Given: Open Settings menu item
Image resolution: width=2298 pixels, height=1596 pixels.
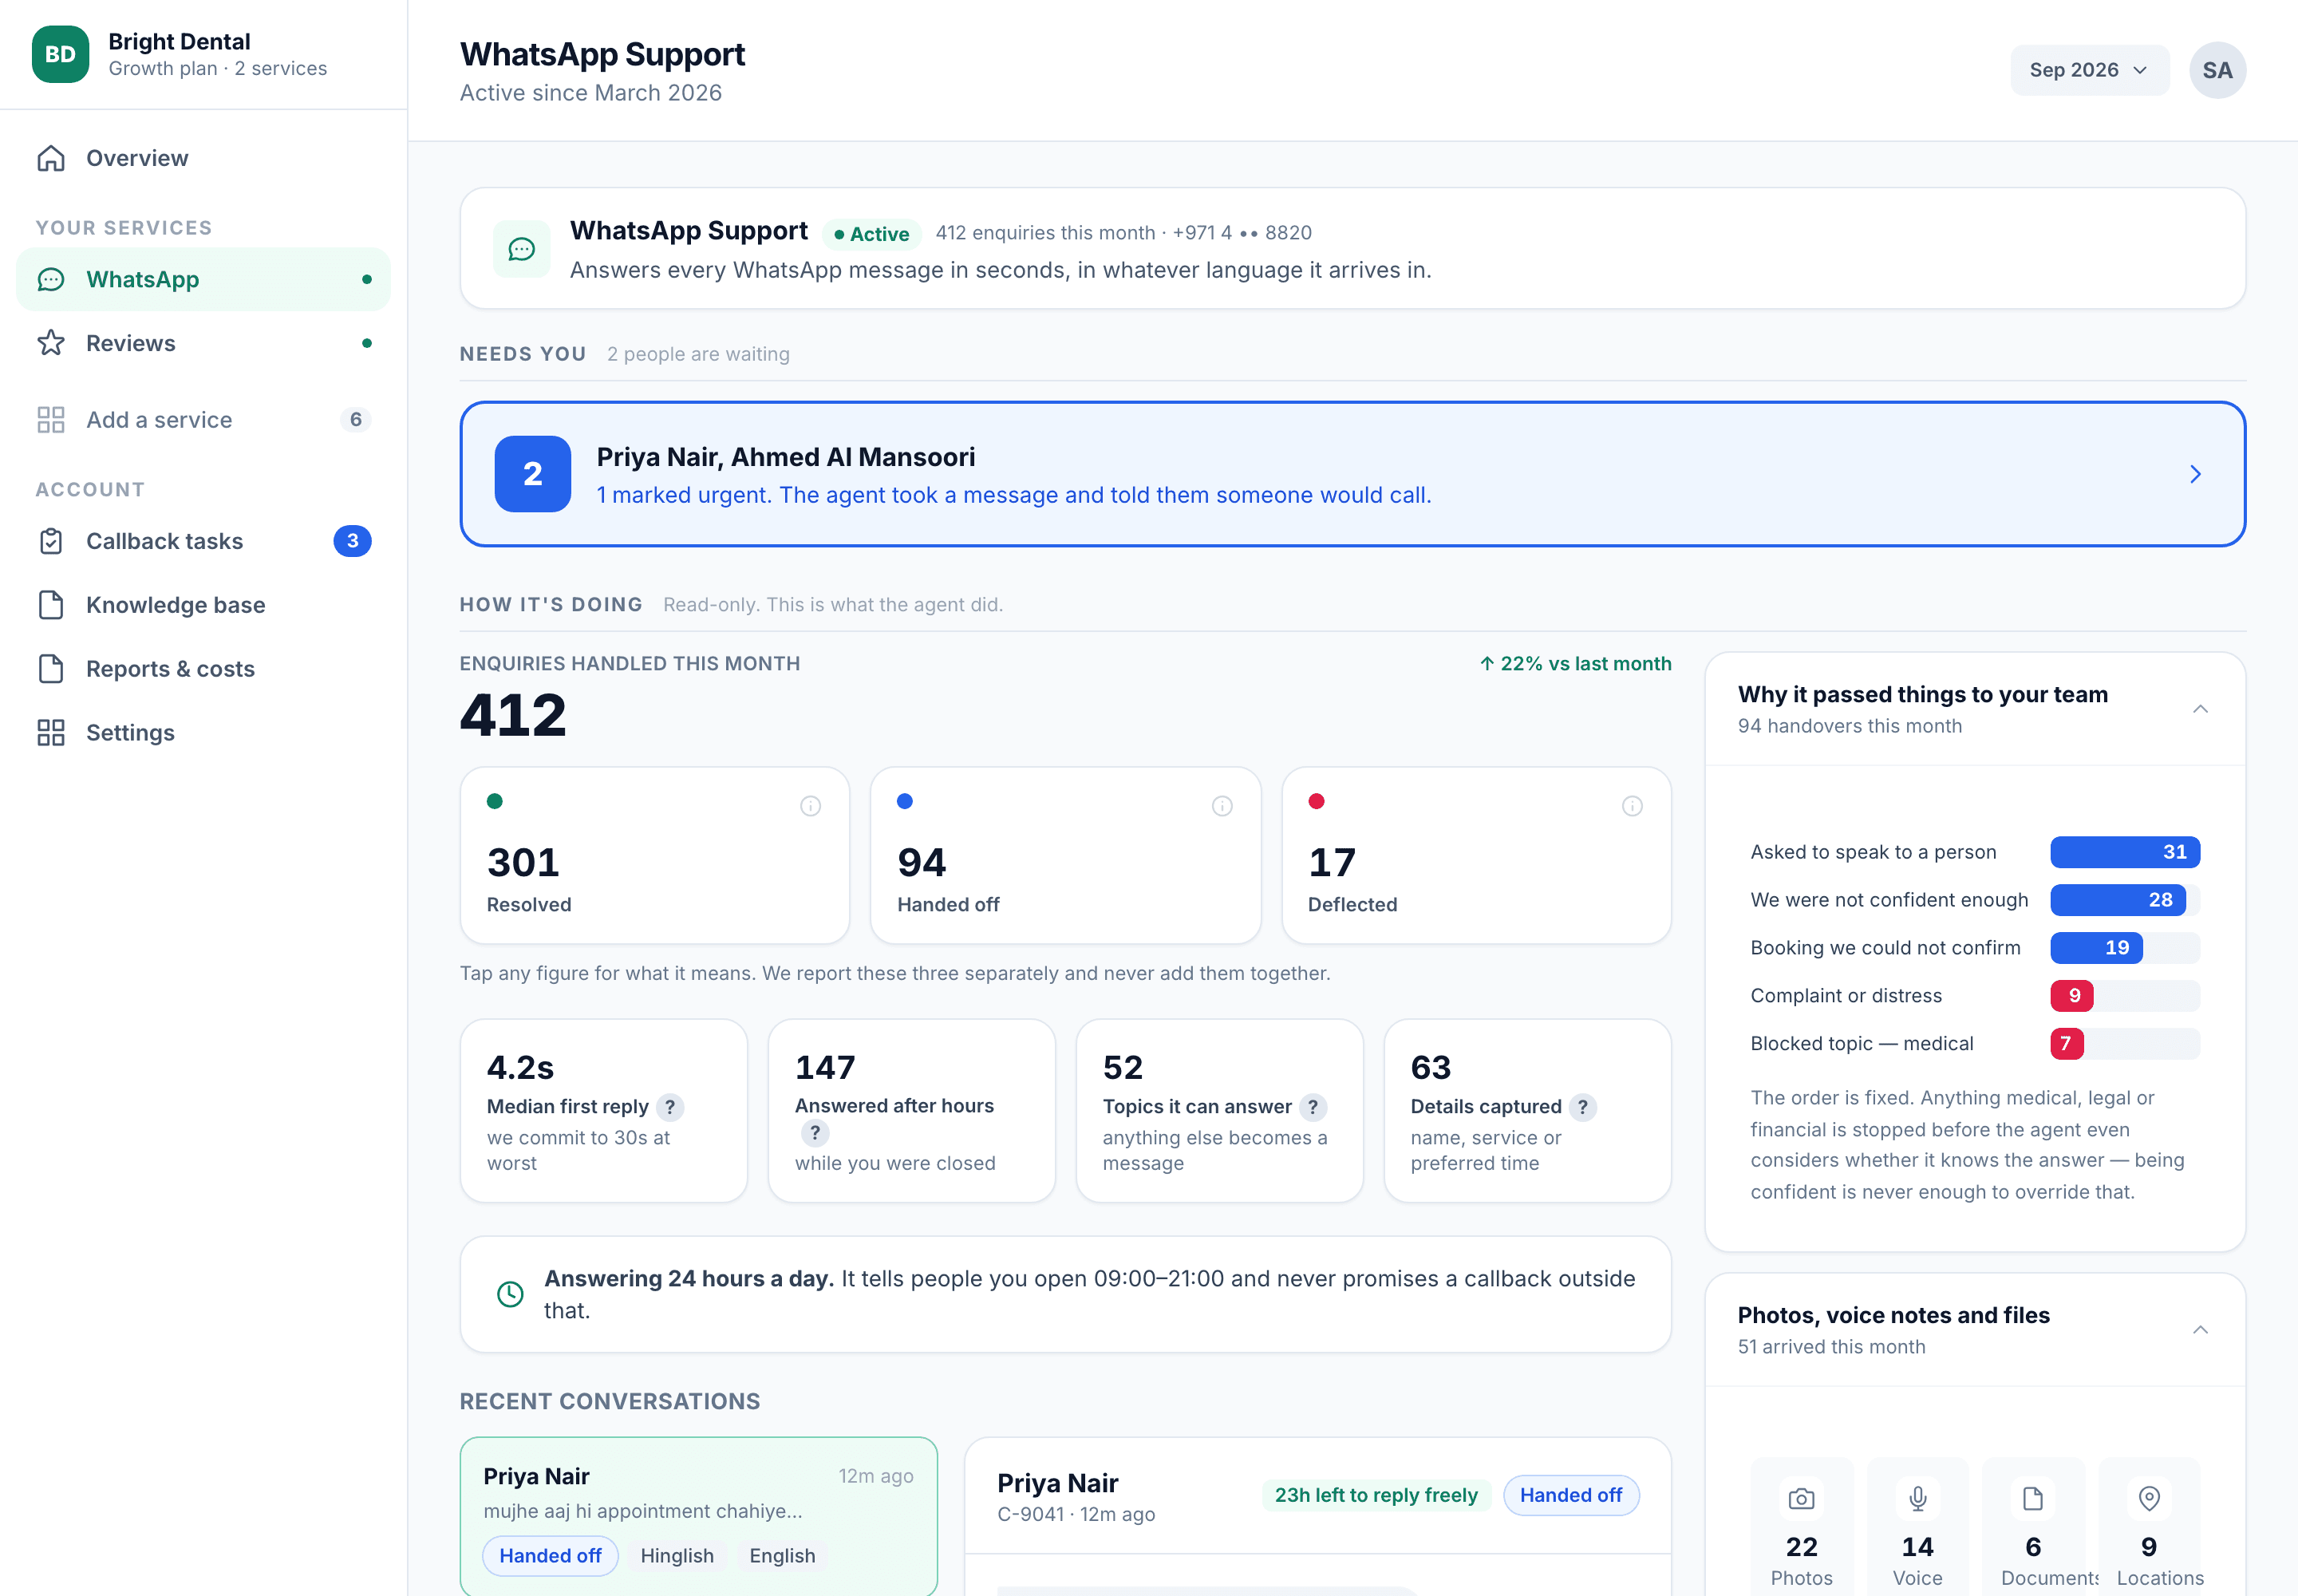Looking at the screenshot, I should tap(203, 733).
